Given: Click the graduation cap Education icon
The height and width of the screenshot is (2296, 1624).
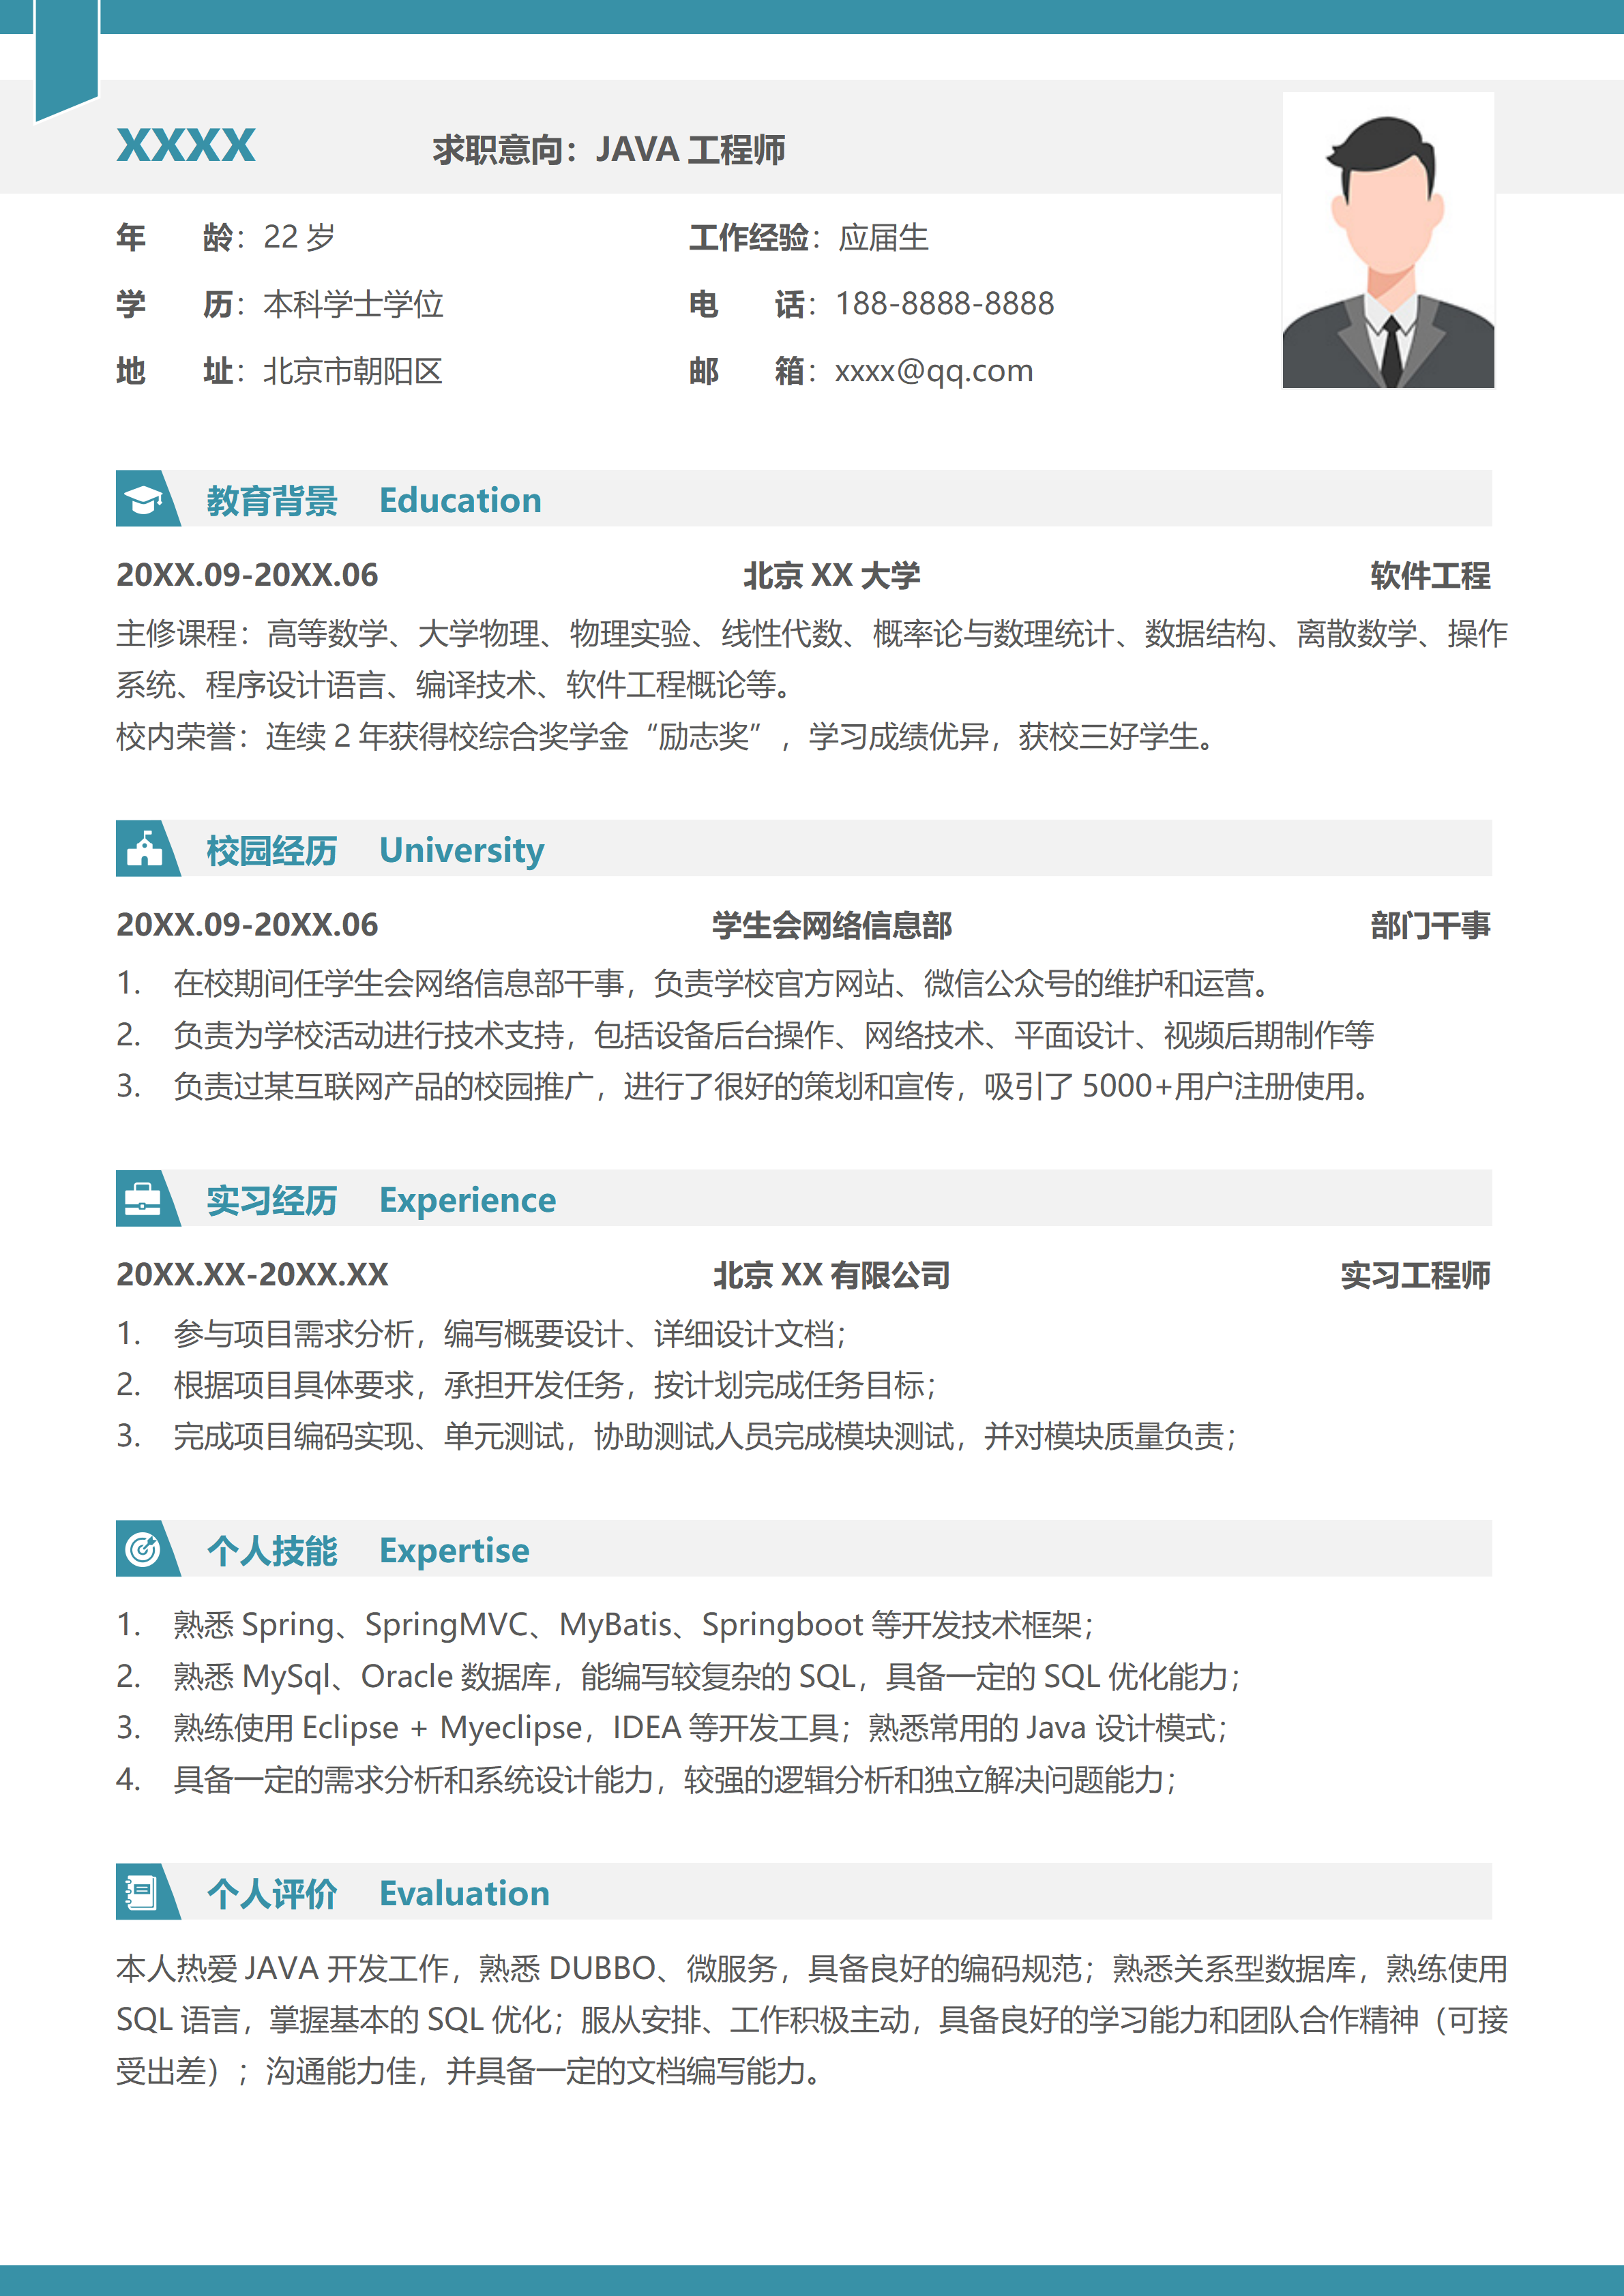Looking at the screenshot, I should point(144,499).
